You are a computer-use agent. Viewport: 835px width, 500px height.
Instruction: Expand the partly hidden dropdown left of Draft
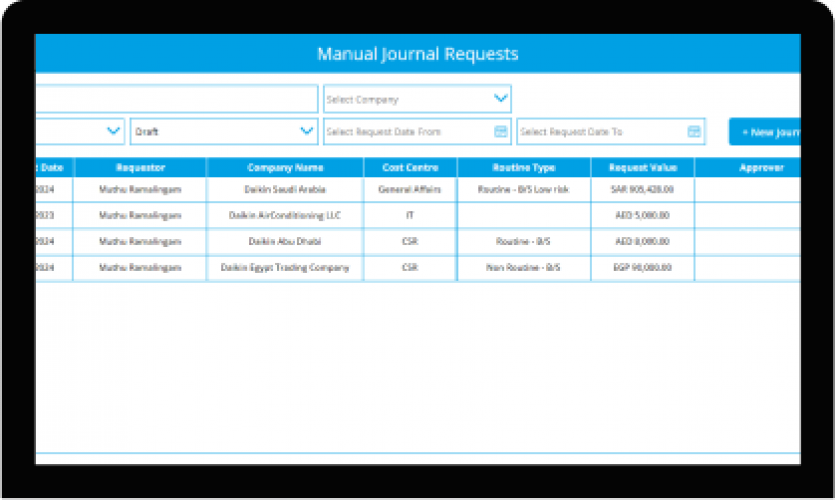coord(80,132)
